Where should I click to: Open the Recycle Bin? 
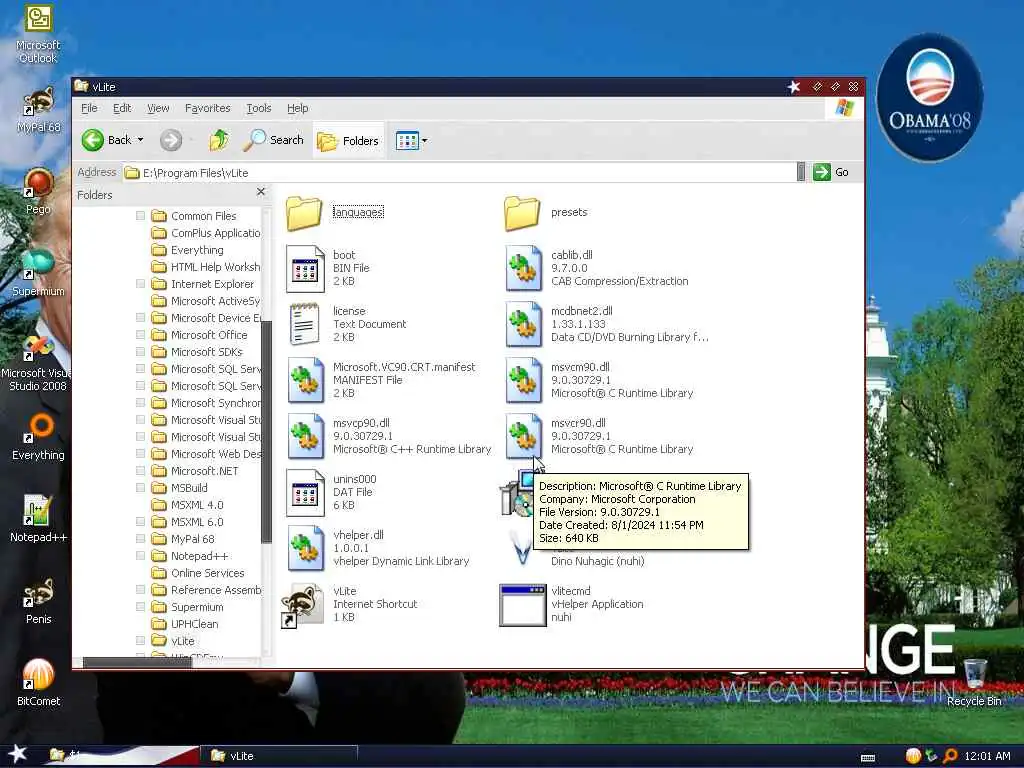tap(974, 682)
